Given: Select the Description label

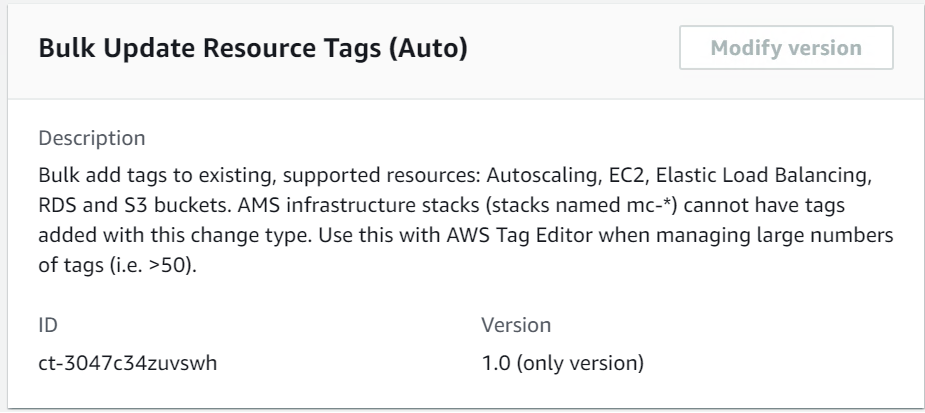Looking at the screenshot, I should [91, 135].
